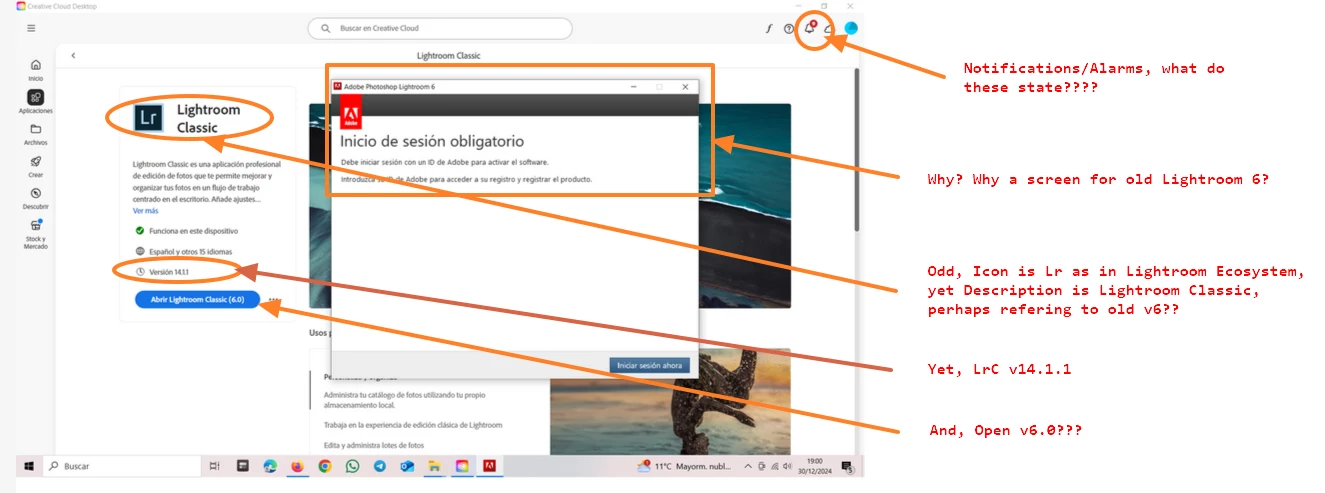The width and height of the screenshot is (1325, 493).
Task: Click the Ver más link
Action: 145,211
